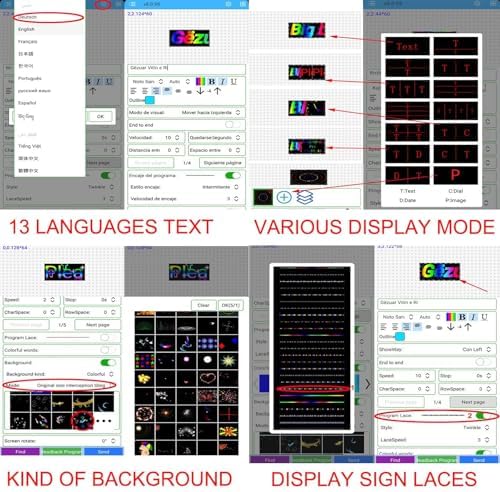Screen dimensions: 500x492
Task: Click Underline icon above the ShowWay row
Action: 484,317
